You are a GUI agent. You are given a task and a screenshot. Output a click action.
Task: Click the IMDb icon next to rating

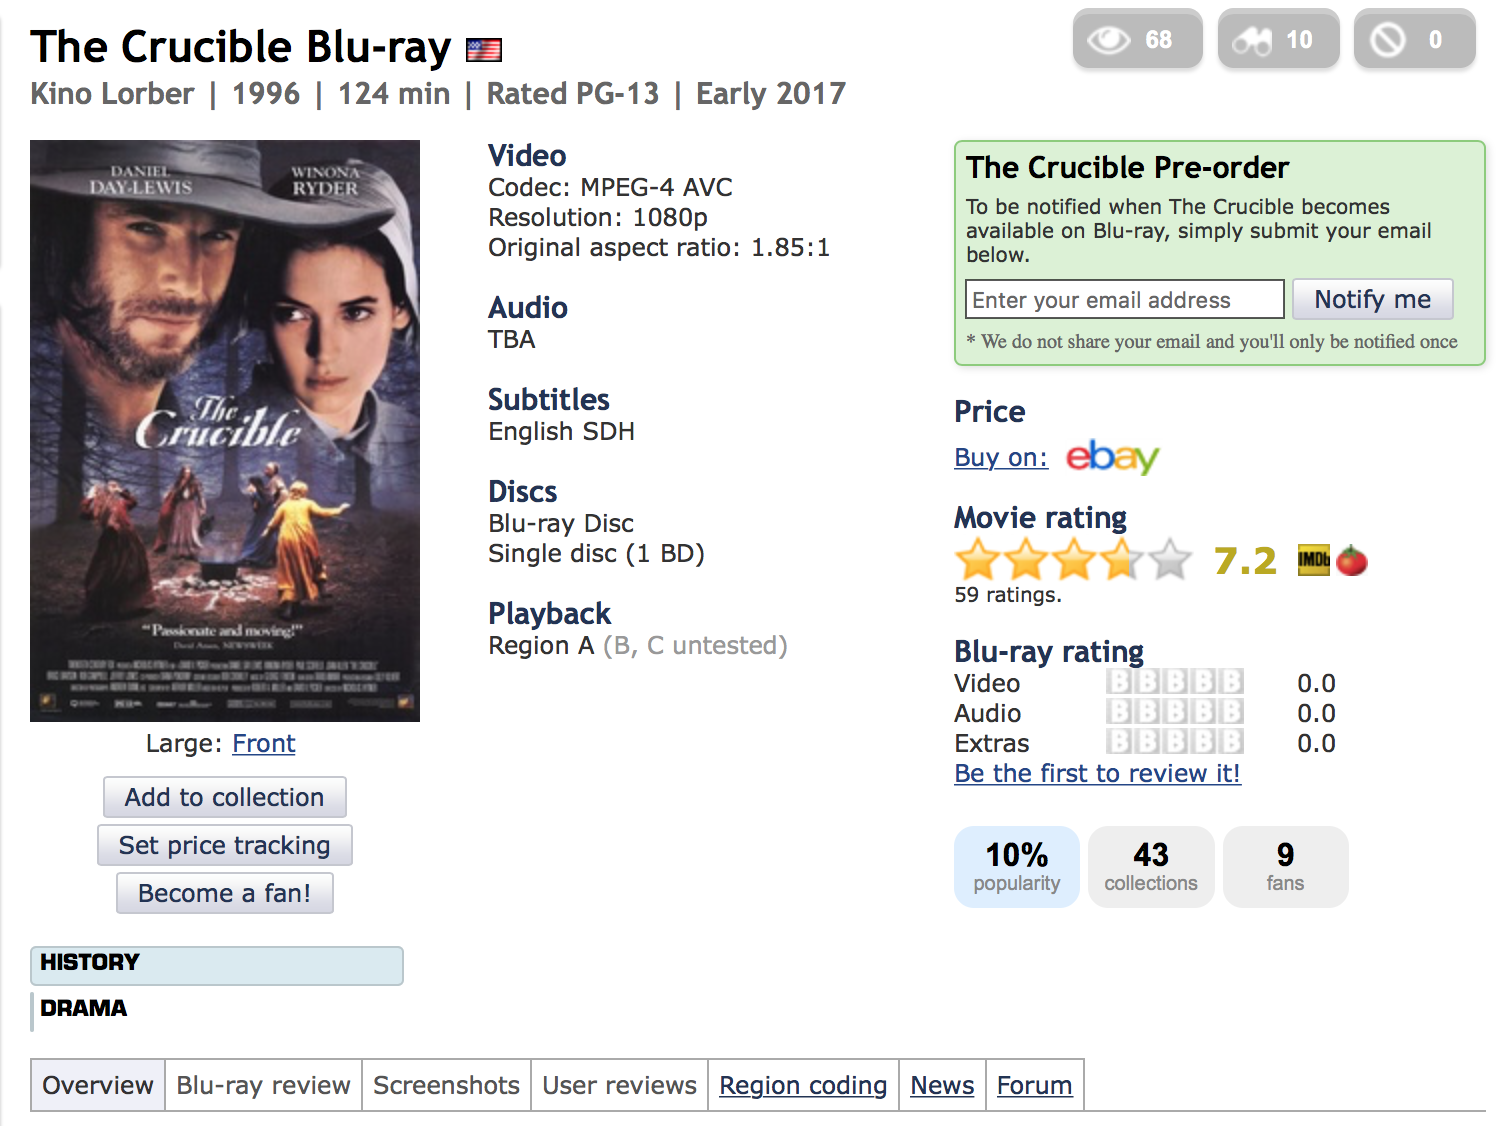1313,560
